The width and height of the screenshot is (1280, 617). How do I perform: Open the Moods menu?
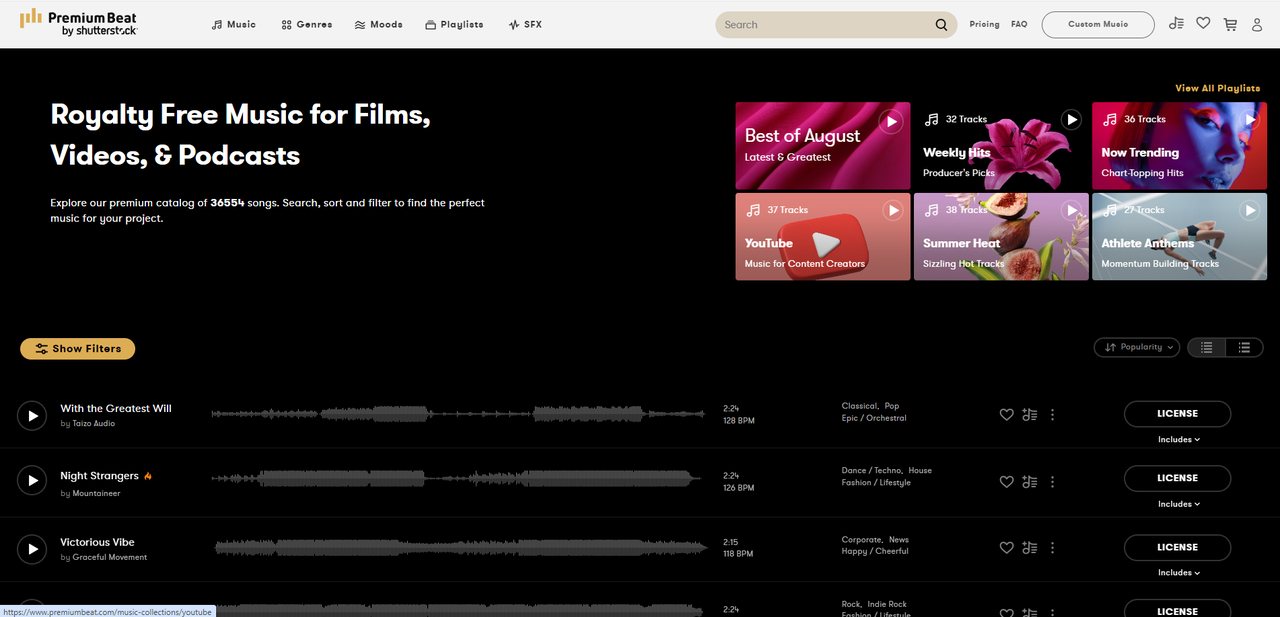[379, 24]
